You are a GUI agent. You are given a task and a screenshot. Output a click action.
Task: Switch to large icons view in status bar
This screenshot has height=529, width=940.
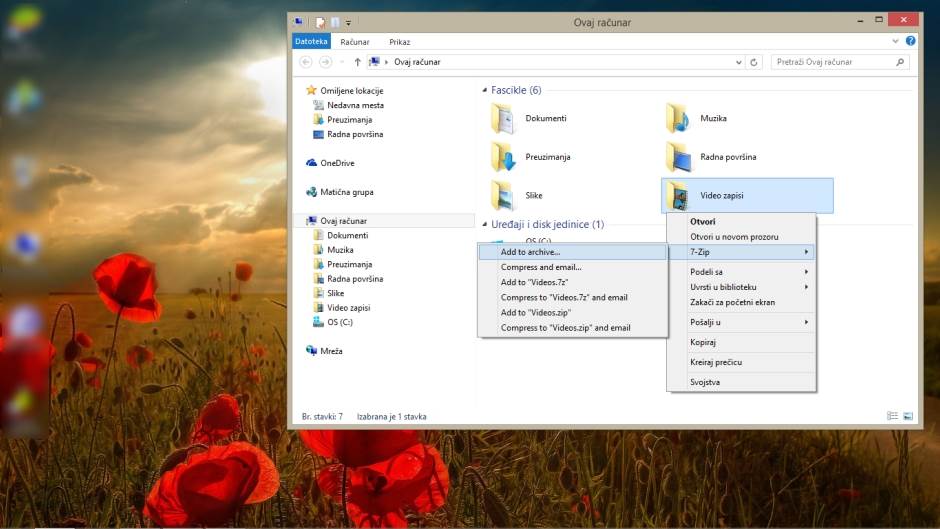click(908, 416)
